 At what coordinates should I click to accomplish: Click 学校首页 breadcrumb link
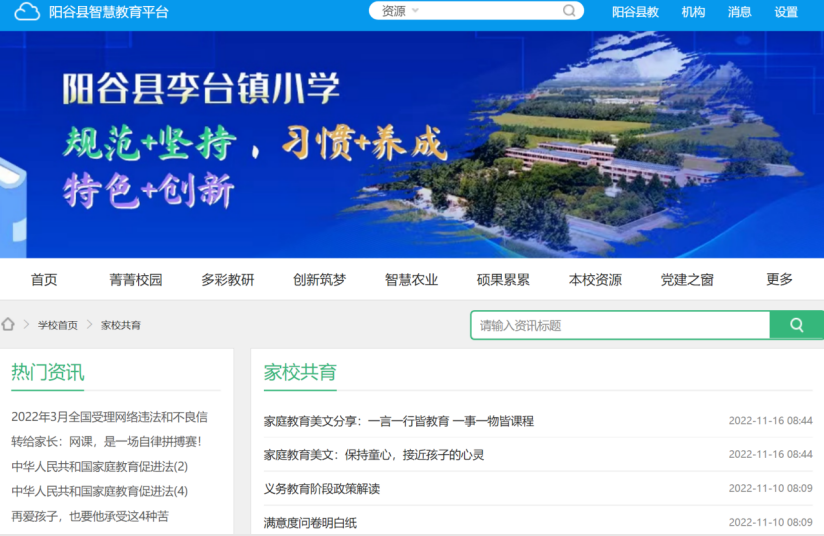click(58, 325)
